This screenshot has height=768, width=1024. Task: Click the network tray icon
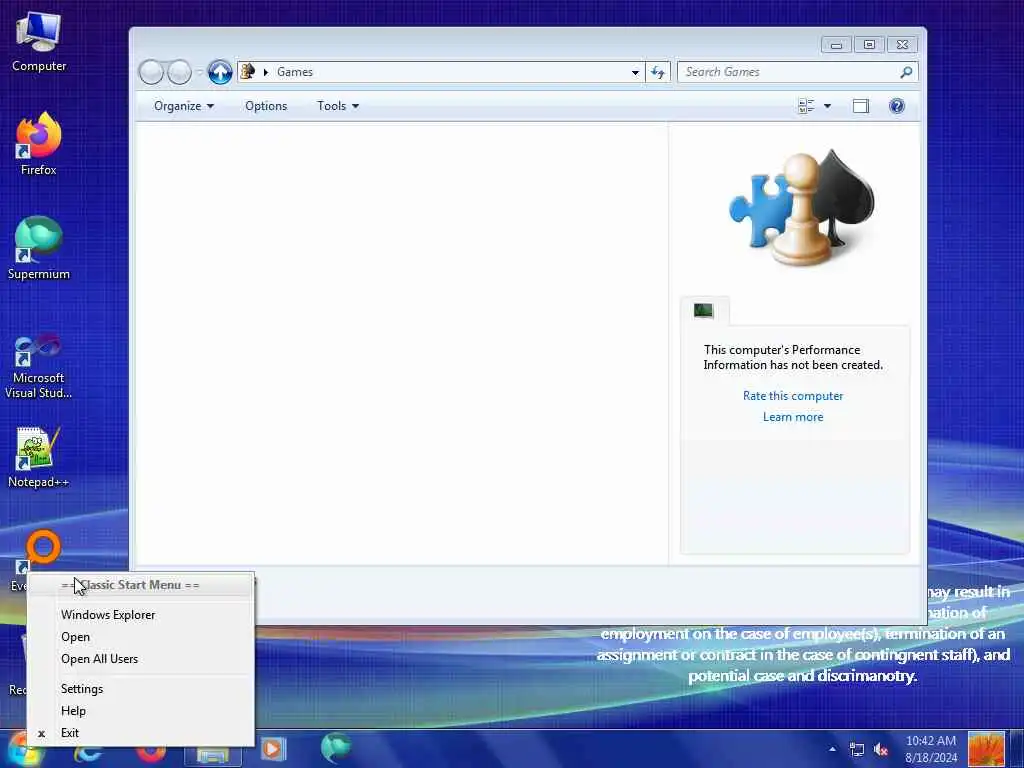point(857,750)
